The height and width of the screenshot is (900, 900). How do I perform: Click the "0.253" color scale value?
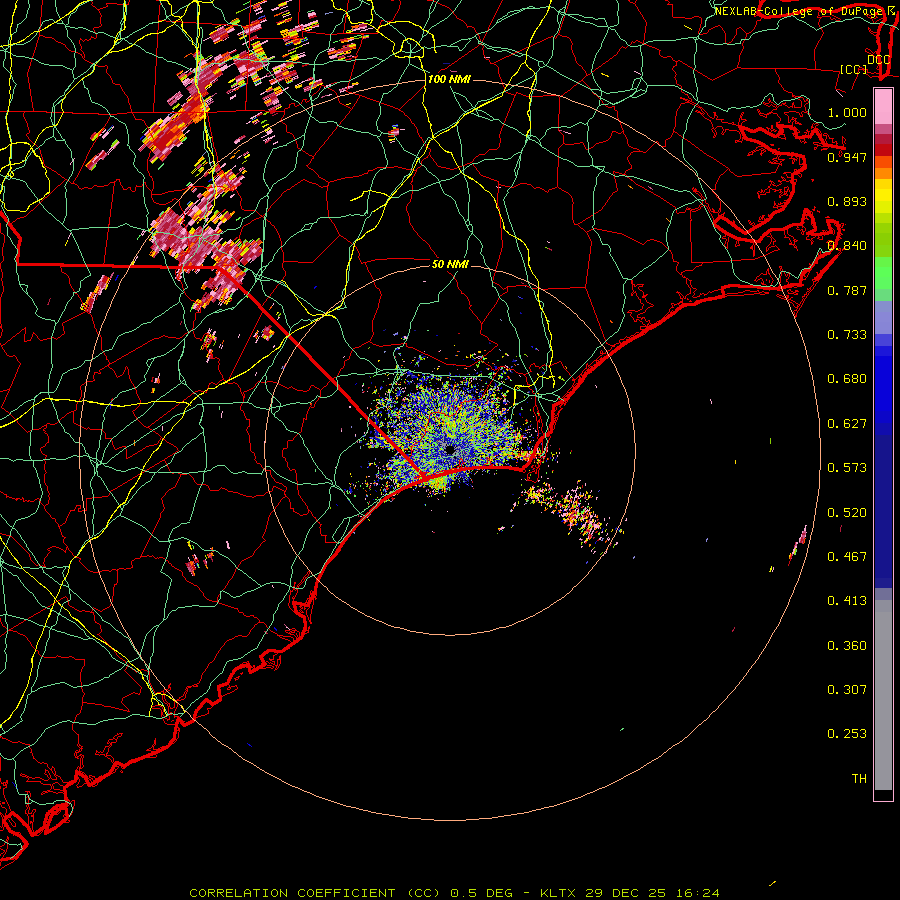click(x=847, y=734)
